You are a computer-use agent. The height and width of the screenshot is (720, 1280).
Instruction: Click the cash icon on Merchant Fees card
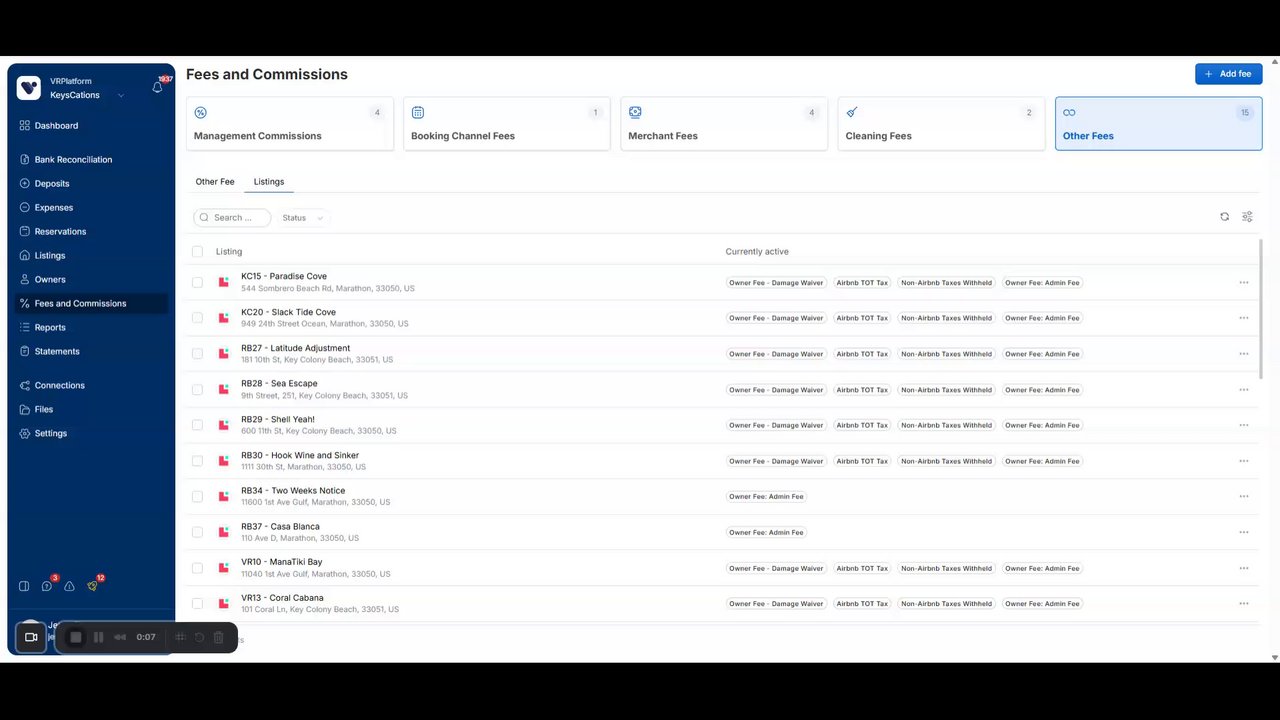(x=635, y=113)
